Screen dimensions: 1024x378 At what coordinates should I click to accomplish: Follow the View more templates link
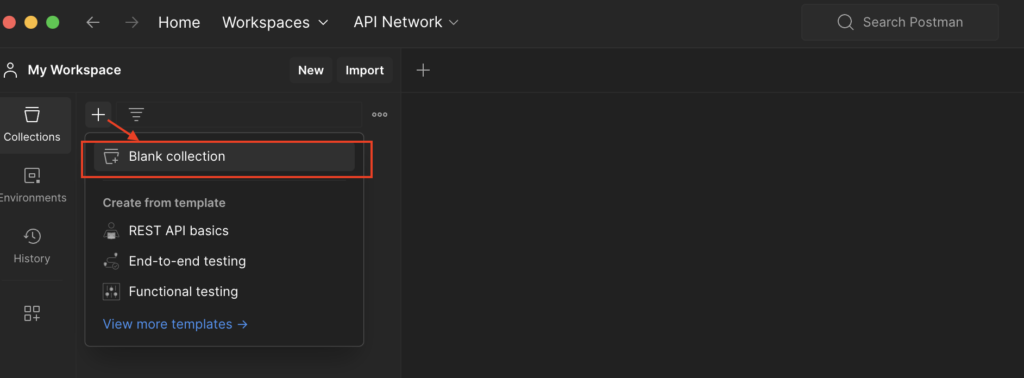[175, 324]
